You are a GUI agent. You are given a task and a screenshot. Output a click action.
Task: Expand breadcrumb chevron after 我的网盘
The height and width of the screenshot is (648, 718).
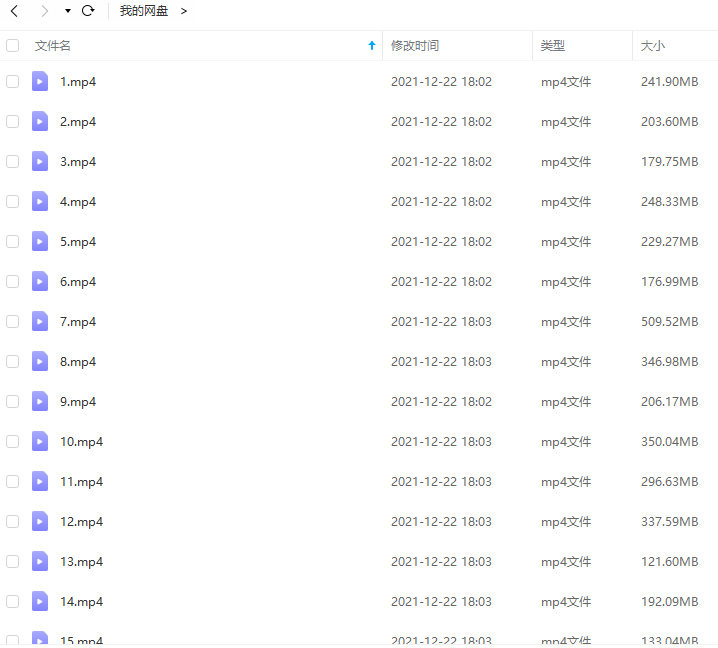coord(184,11)
